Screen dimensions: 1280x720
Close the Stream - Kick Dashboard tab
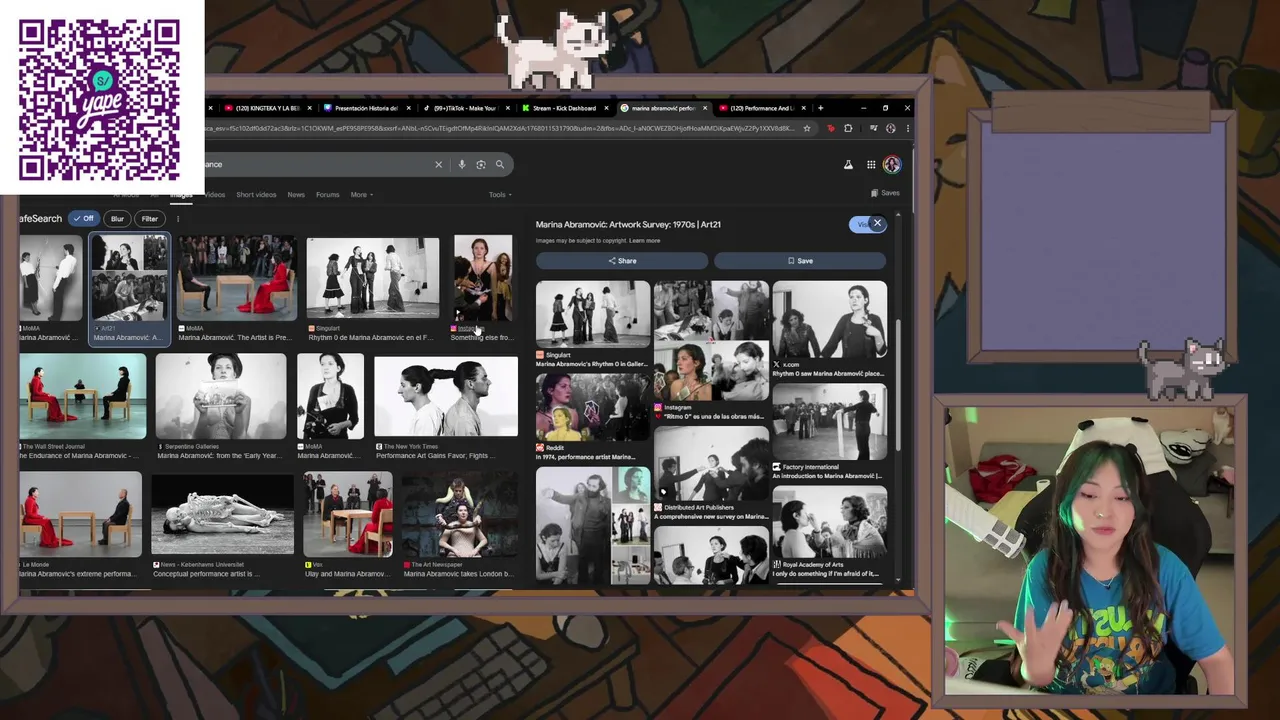(606, 108)
